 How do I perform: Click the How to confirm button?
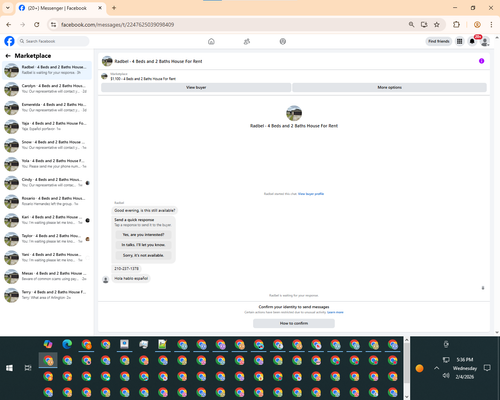click(x=294, y=323)
